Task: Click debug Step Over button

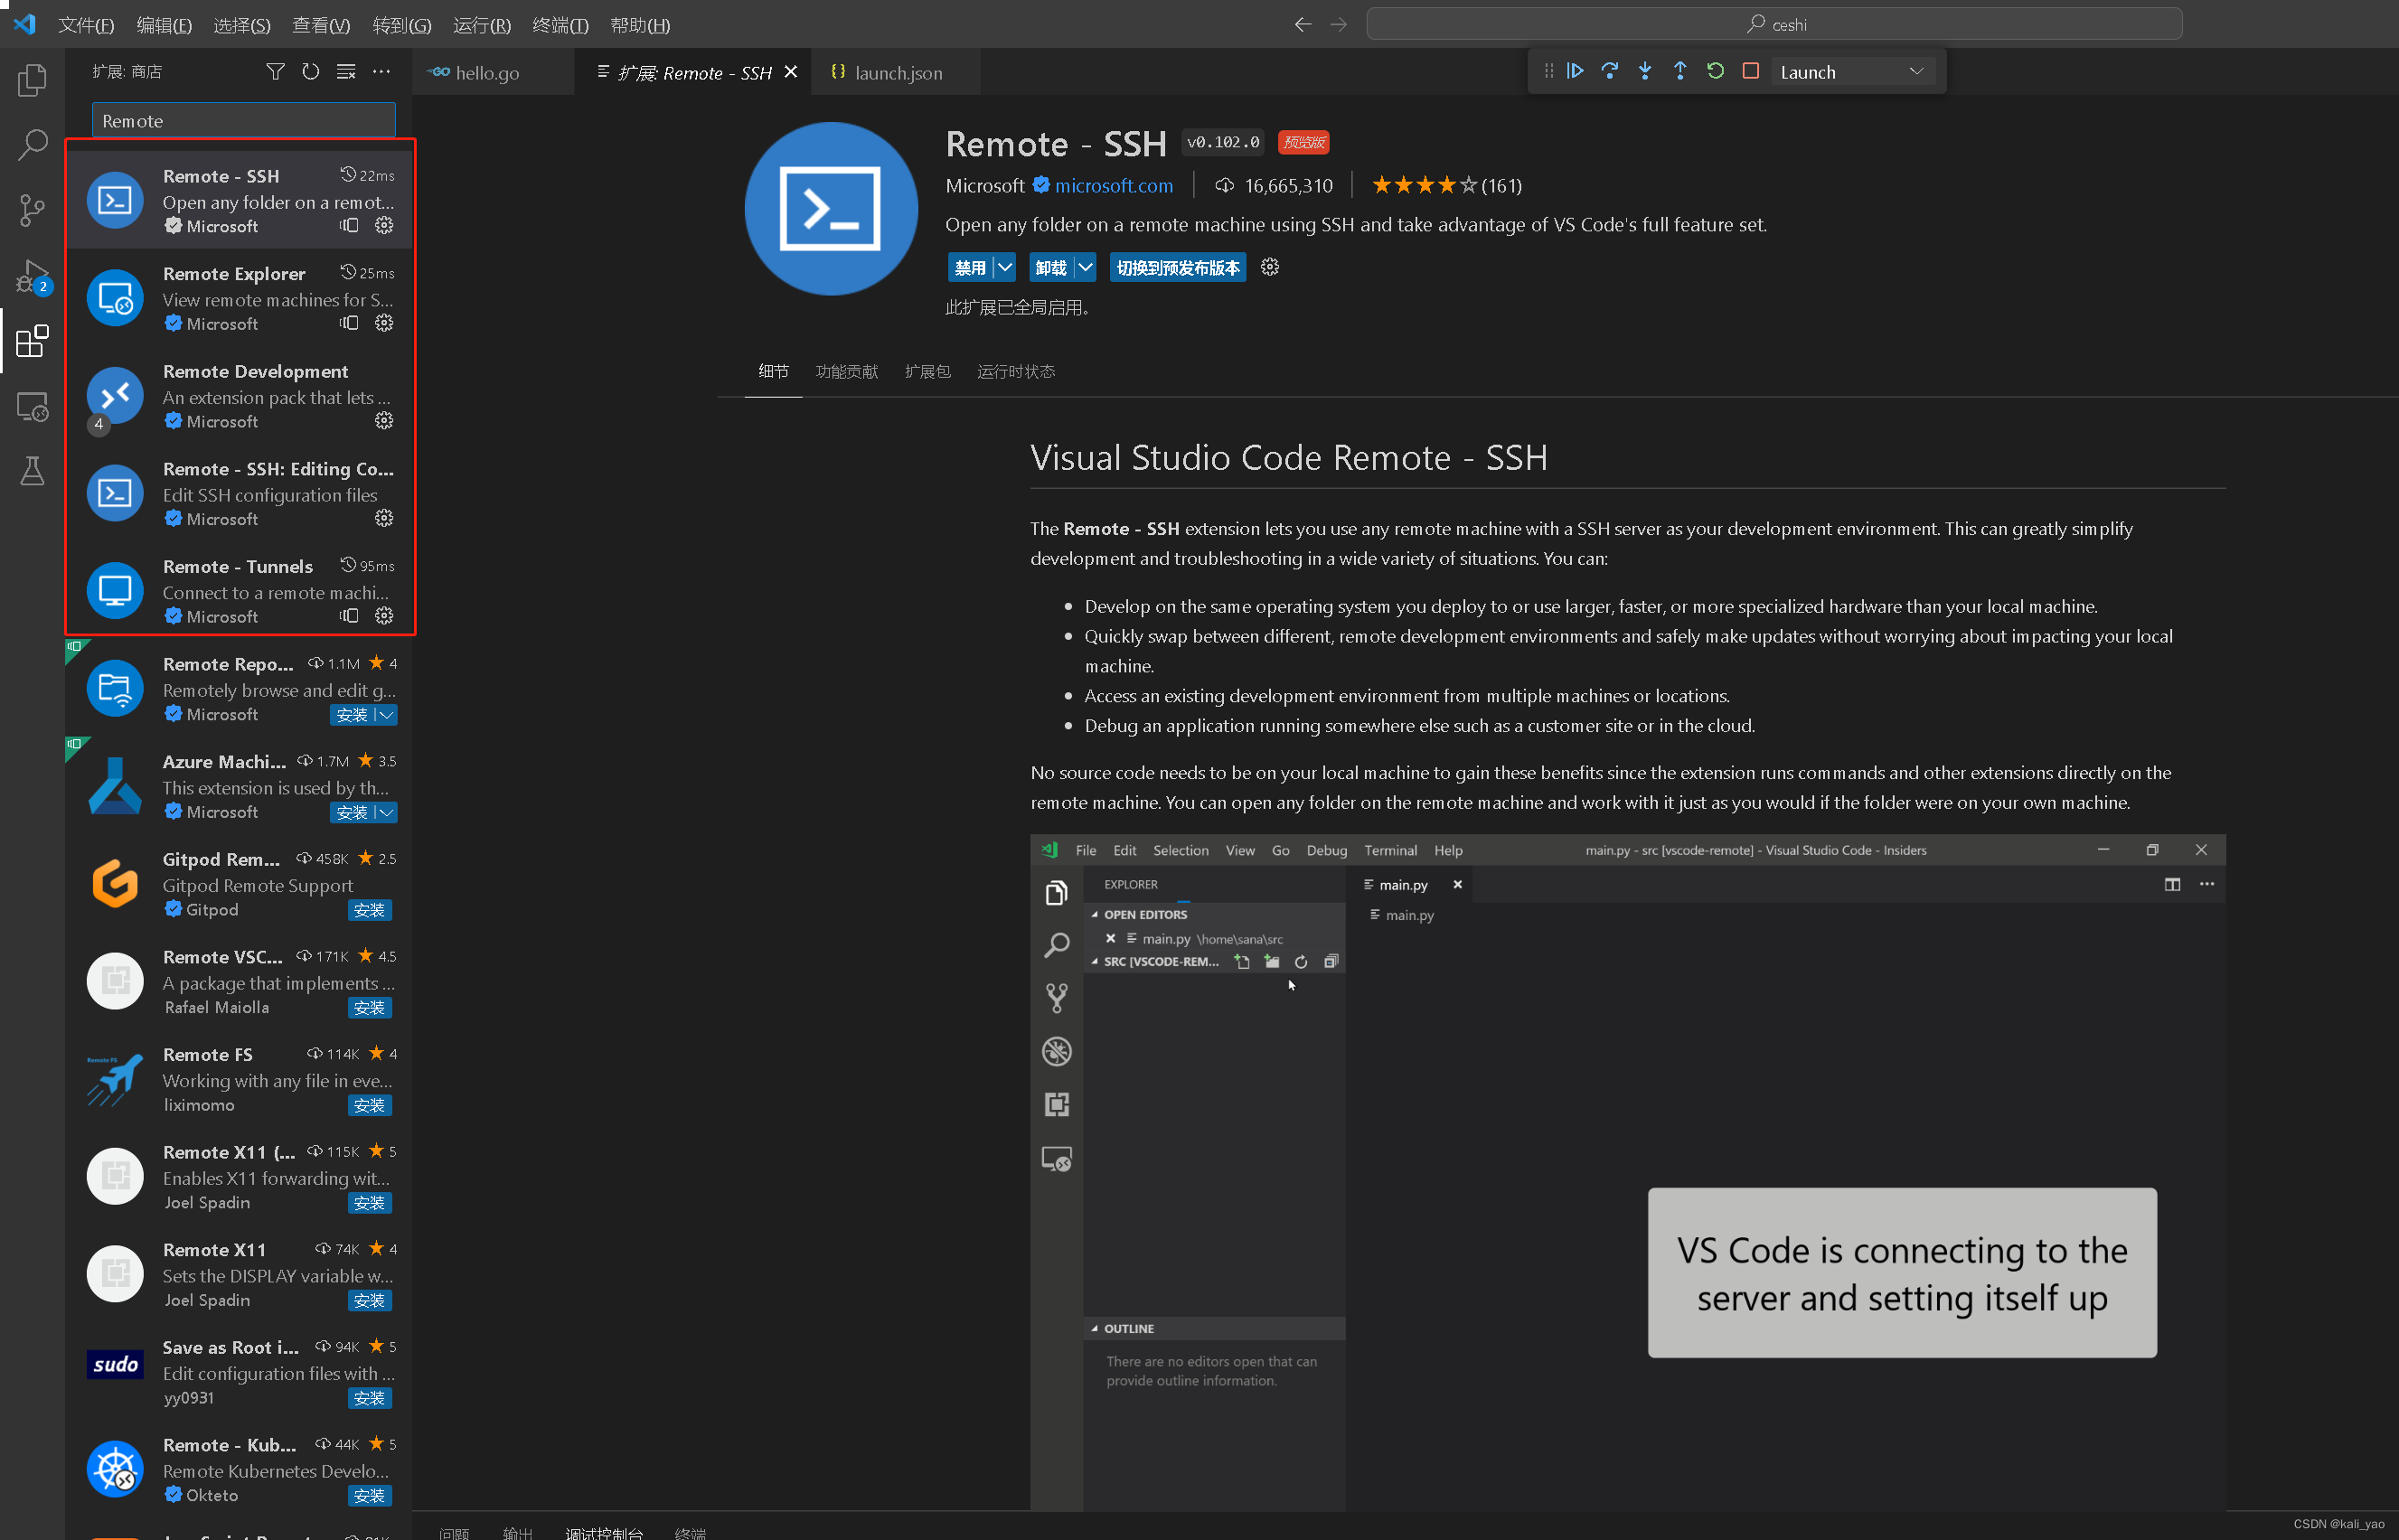Action: pos(1610,71)
